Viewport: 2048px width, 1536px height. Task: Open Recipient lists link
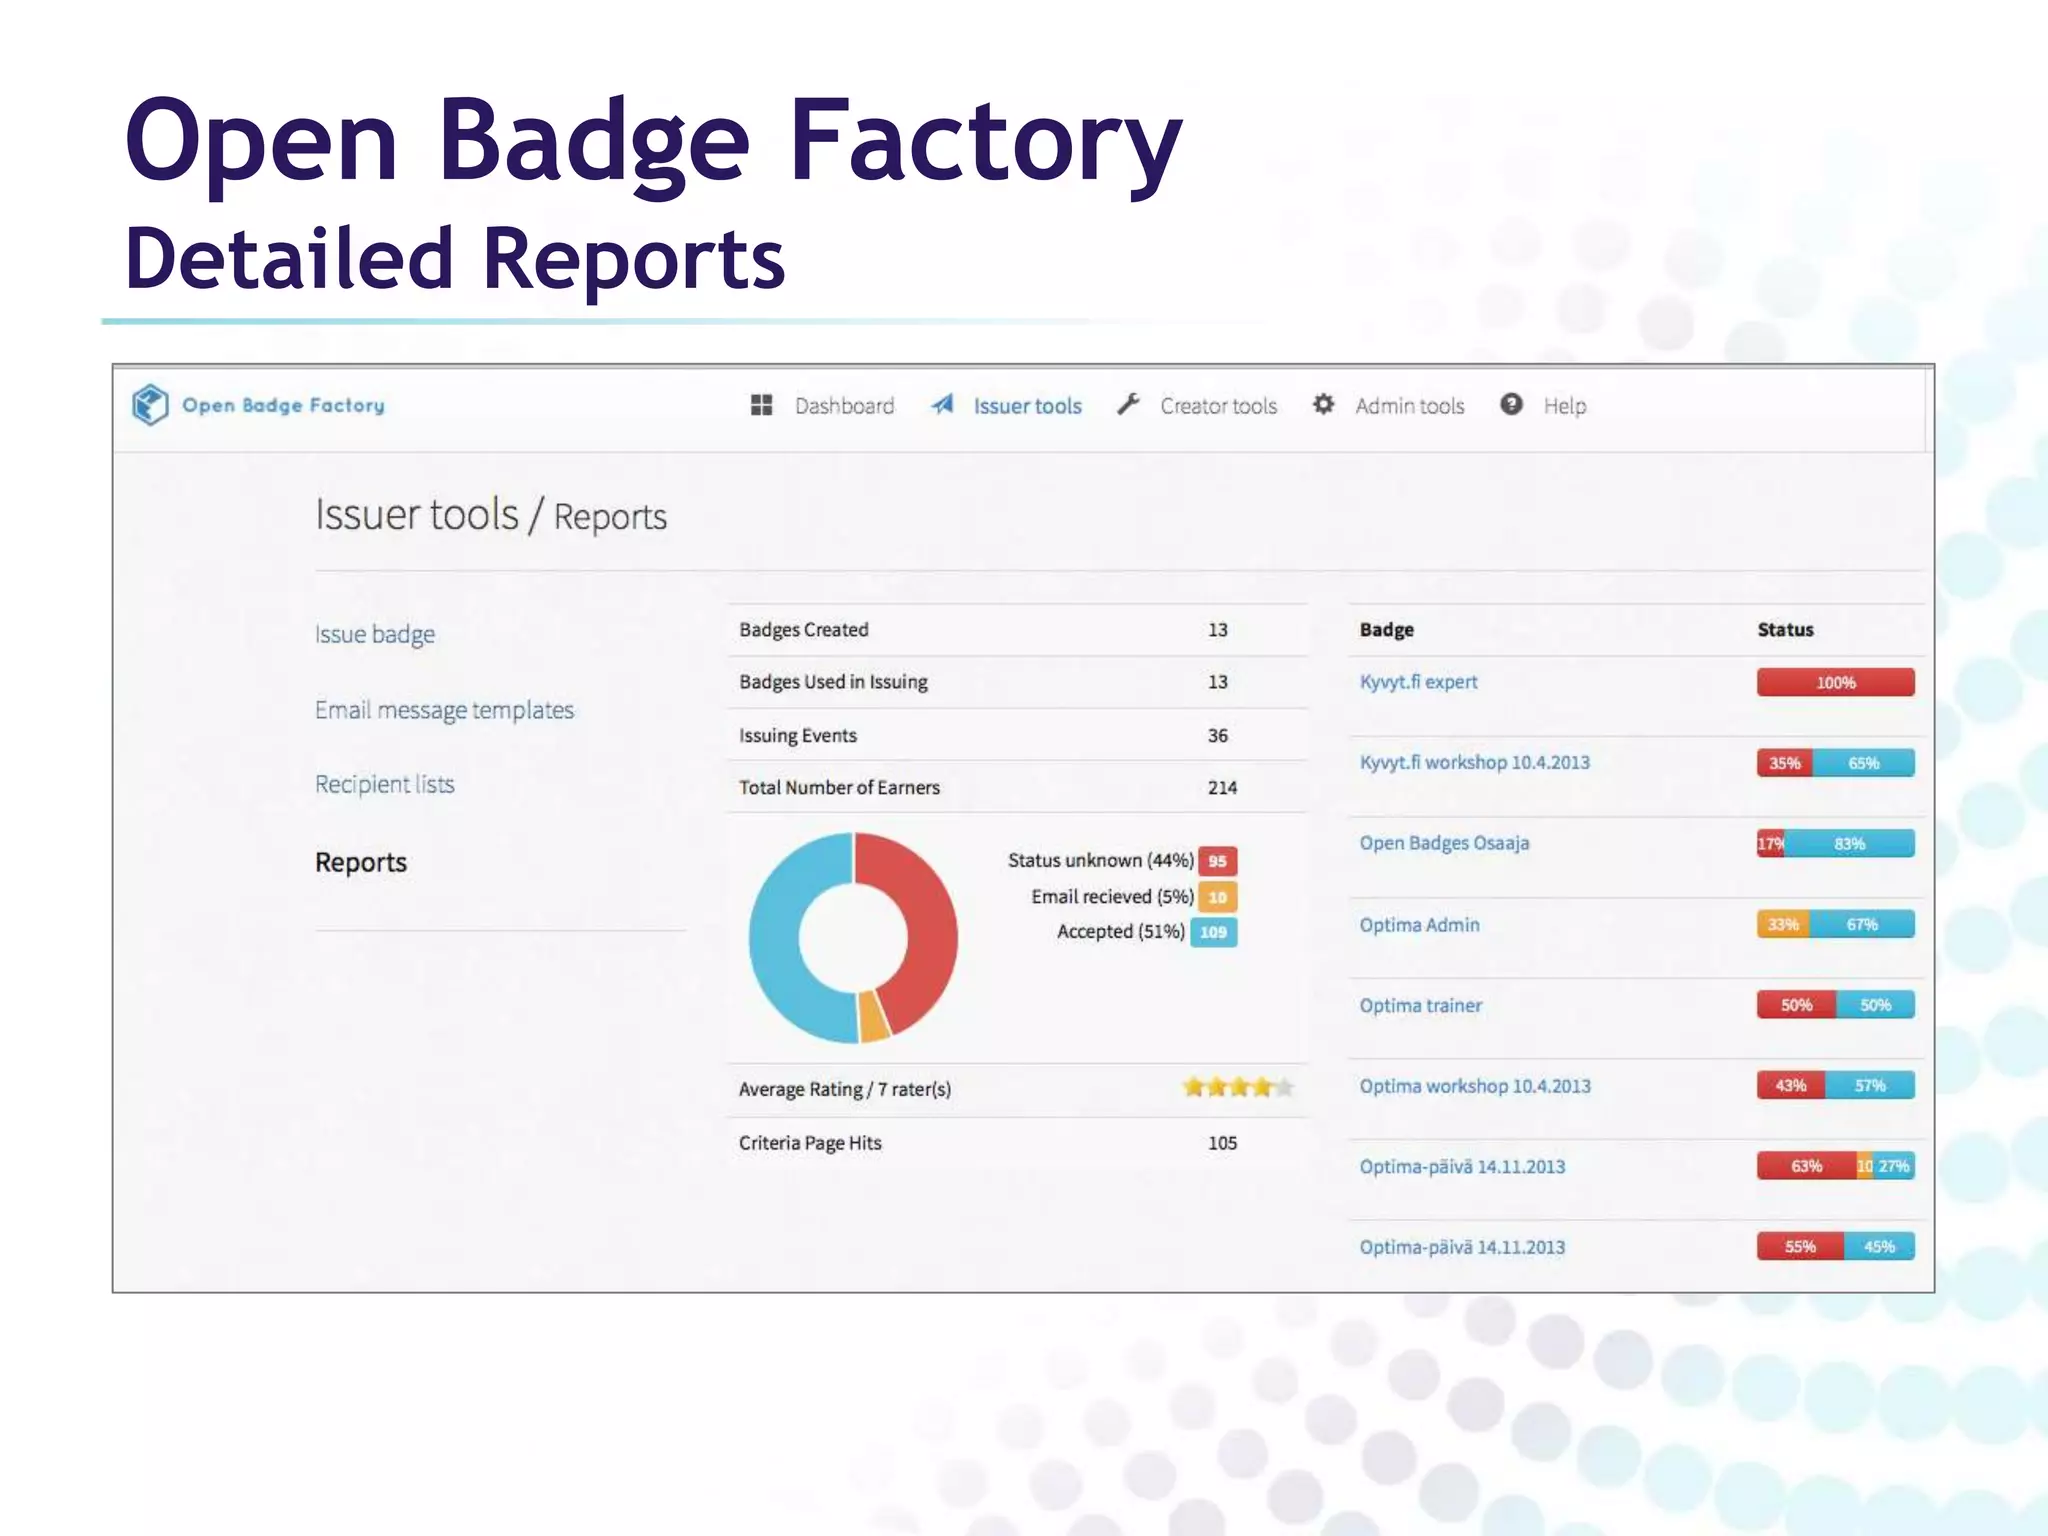[x=384, y=784]
